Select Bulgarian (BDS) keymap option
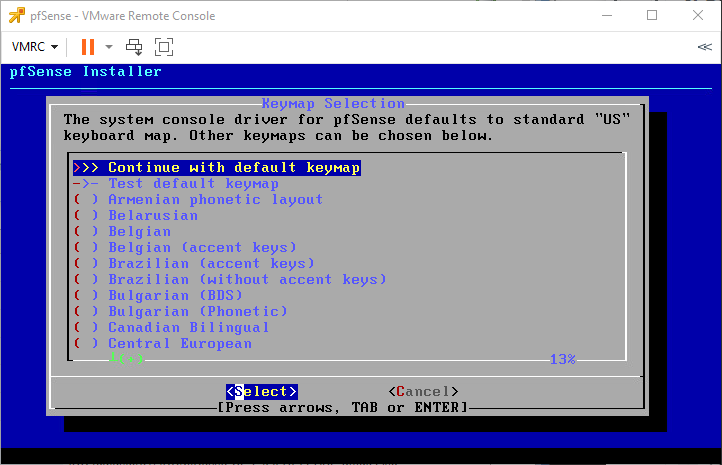 click(x=158, y=296)
